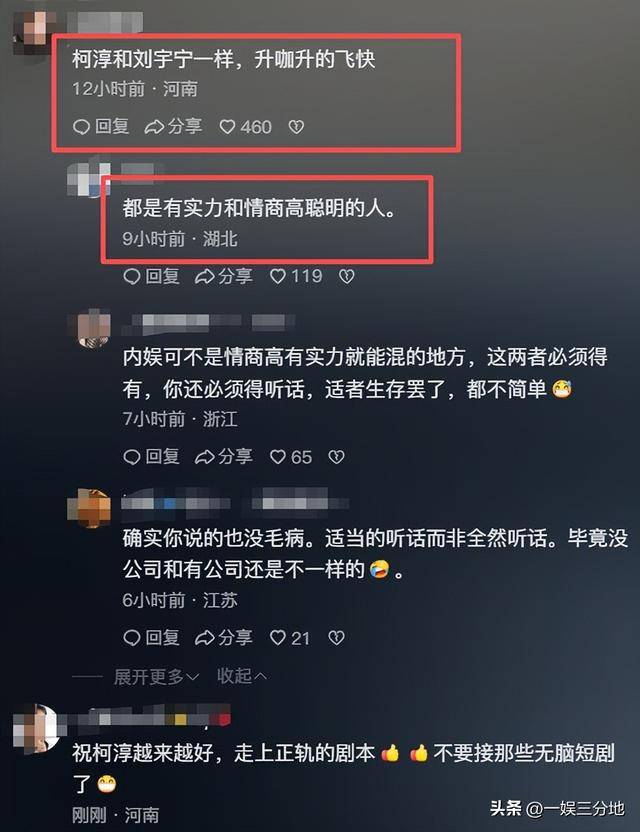Like the Zhejiang comment with 65 likes

click(291, 457)
